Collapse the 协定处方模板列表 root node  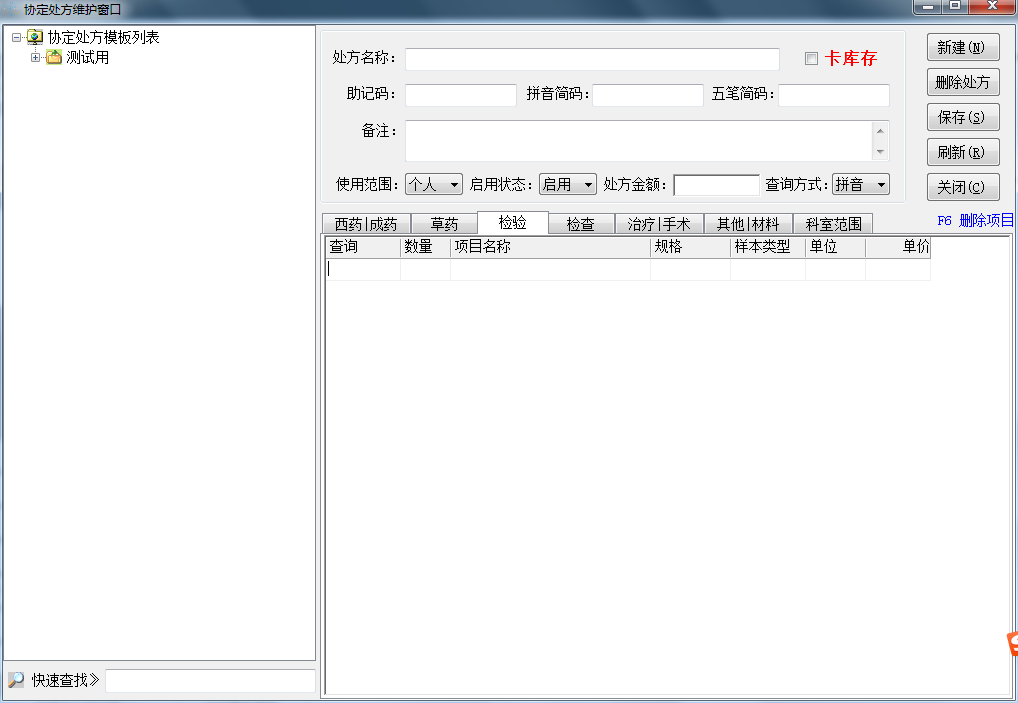[16, 38]
